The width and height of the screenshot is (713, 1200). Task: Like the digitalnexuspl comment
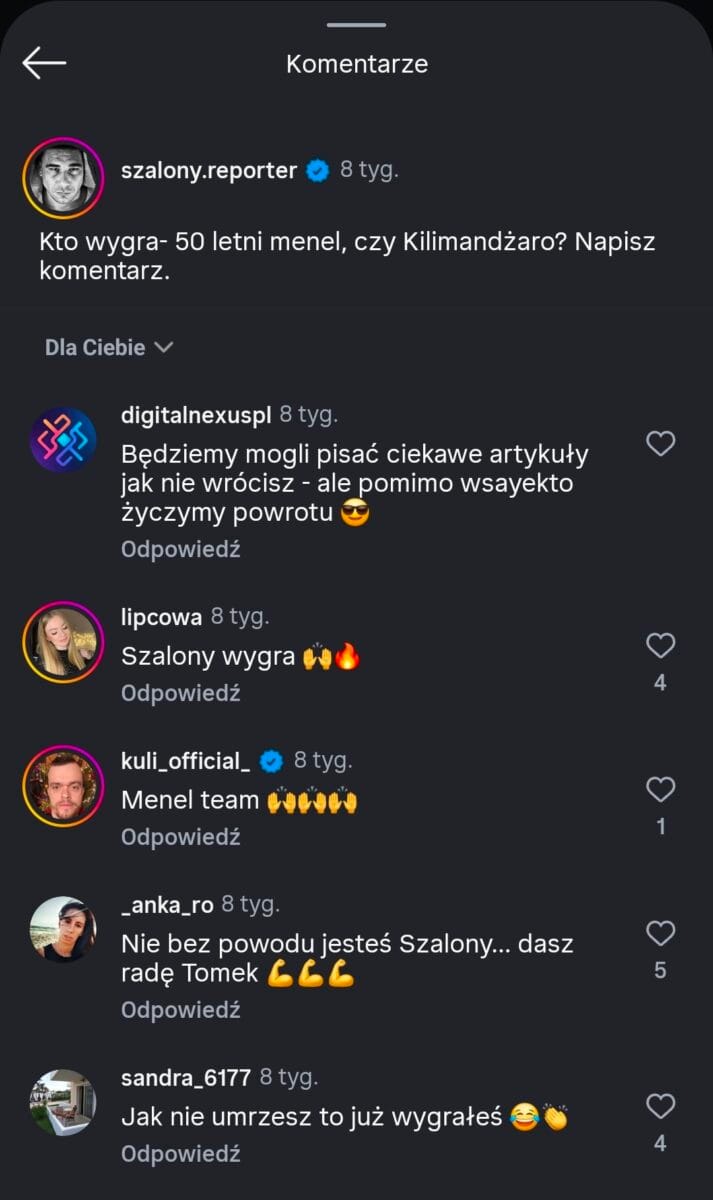pyautogui.click(x=660, y=443)
